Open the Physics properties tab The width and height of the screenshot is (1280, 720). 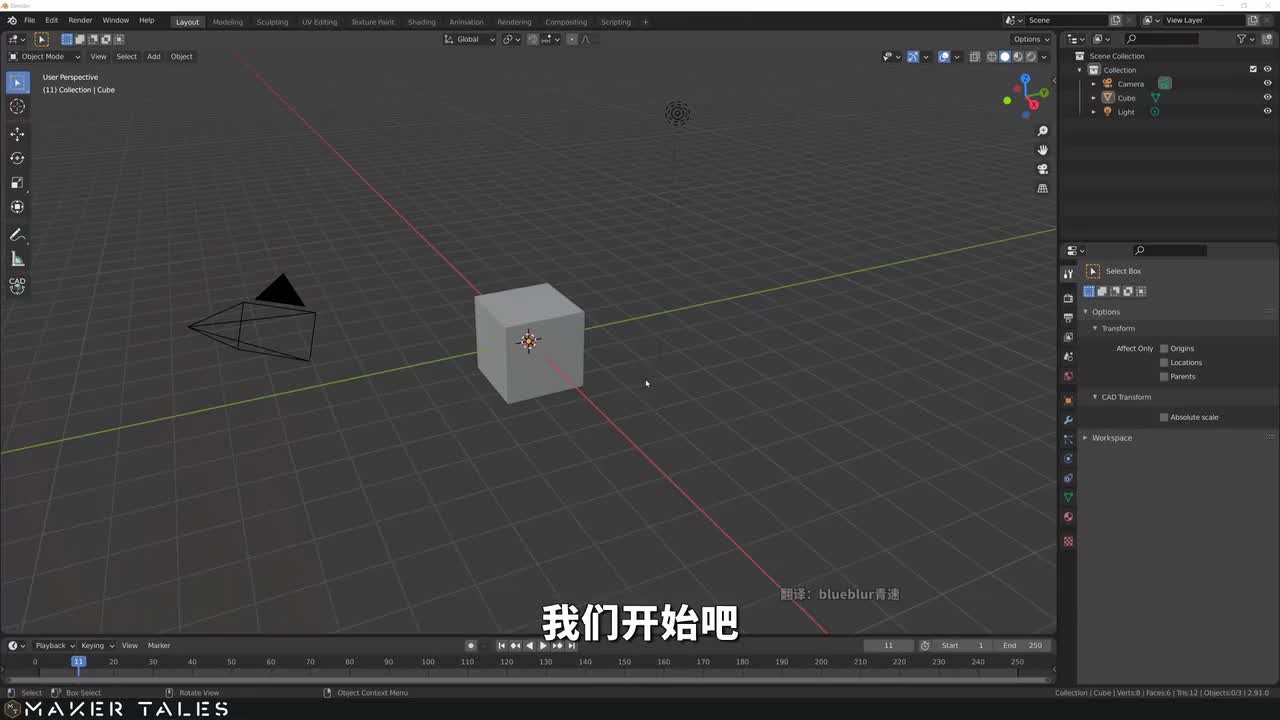tap(1068, 459)
